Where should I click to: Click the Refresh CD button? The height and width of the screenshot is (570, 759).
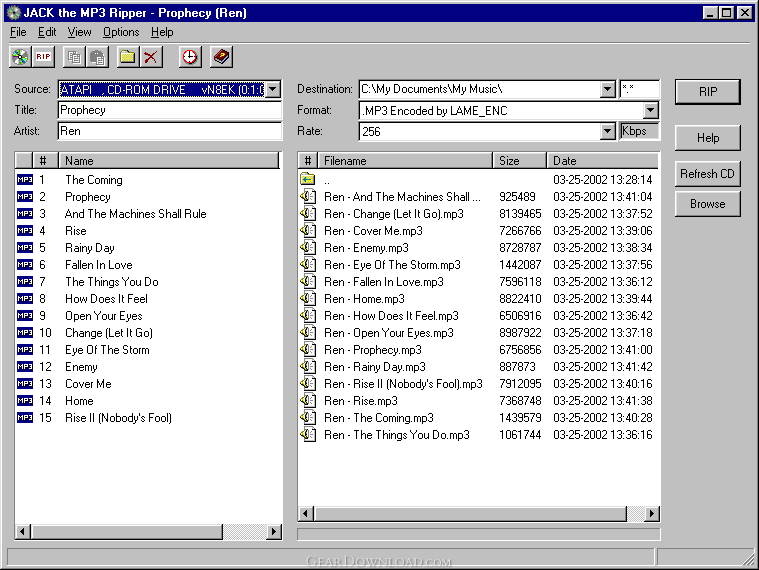[x=708, y=174]
